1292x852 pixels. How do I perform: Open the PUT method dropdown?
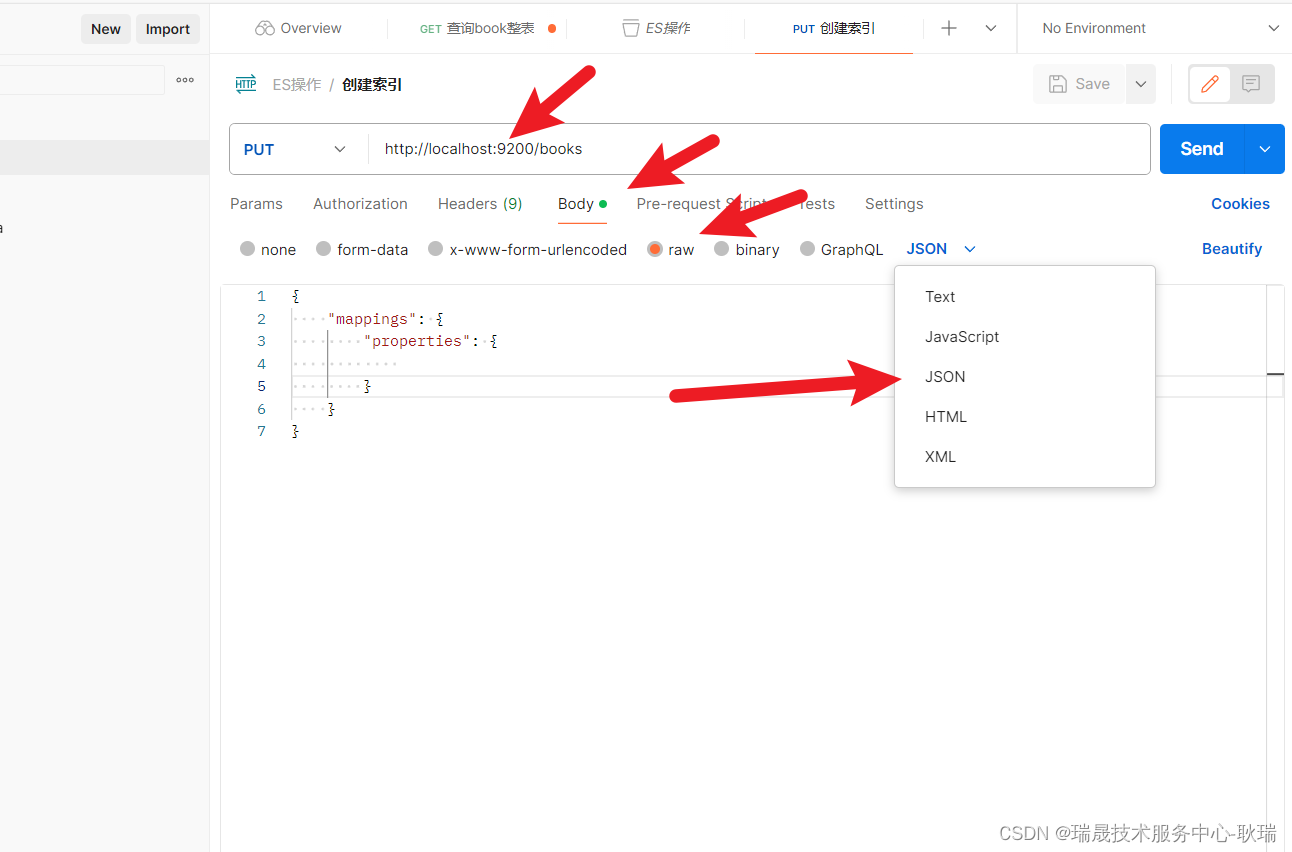[x=295, y=149]
